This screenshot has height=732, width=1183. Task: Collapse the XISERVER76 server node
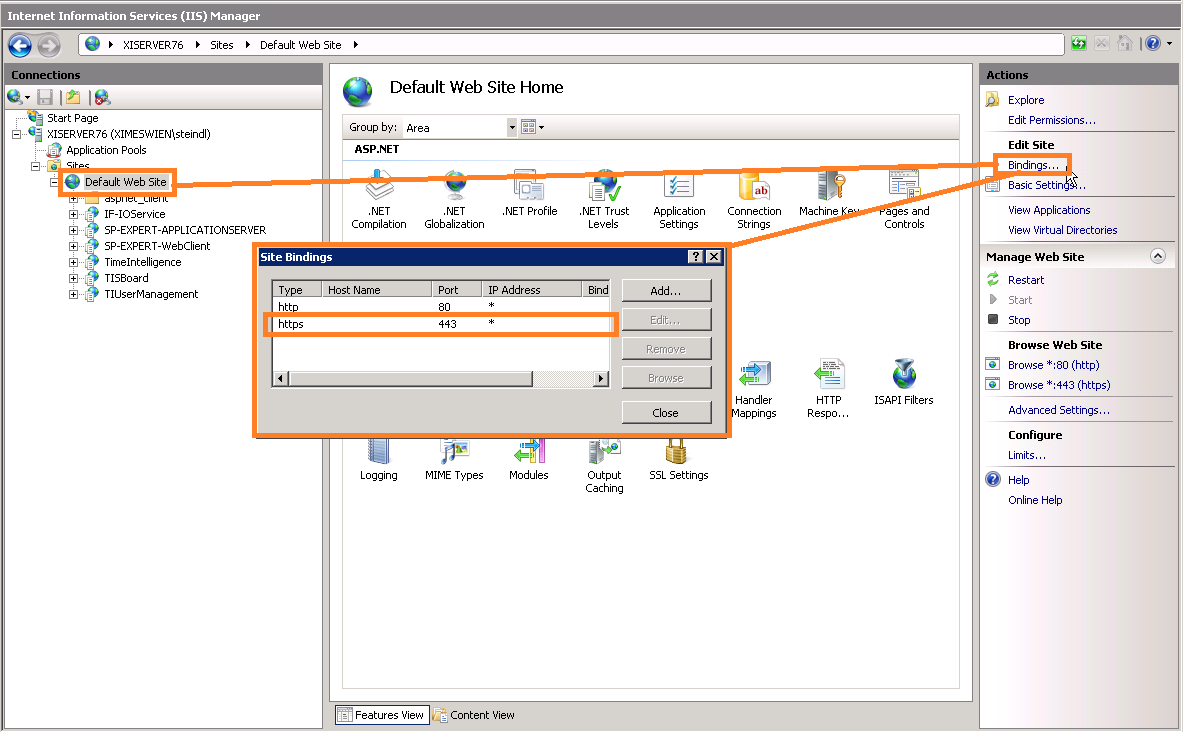coord(16,134)
